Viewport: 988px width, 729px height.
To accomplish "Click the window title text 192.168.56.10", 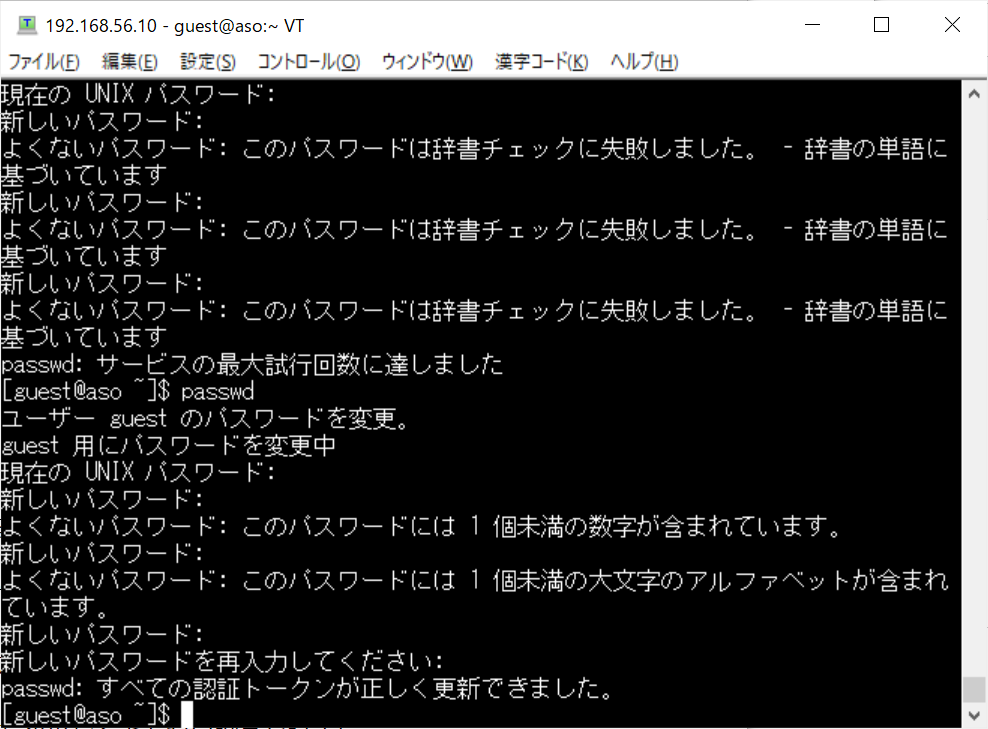I will (x=101, y=26).
